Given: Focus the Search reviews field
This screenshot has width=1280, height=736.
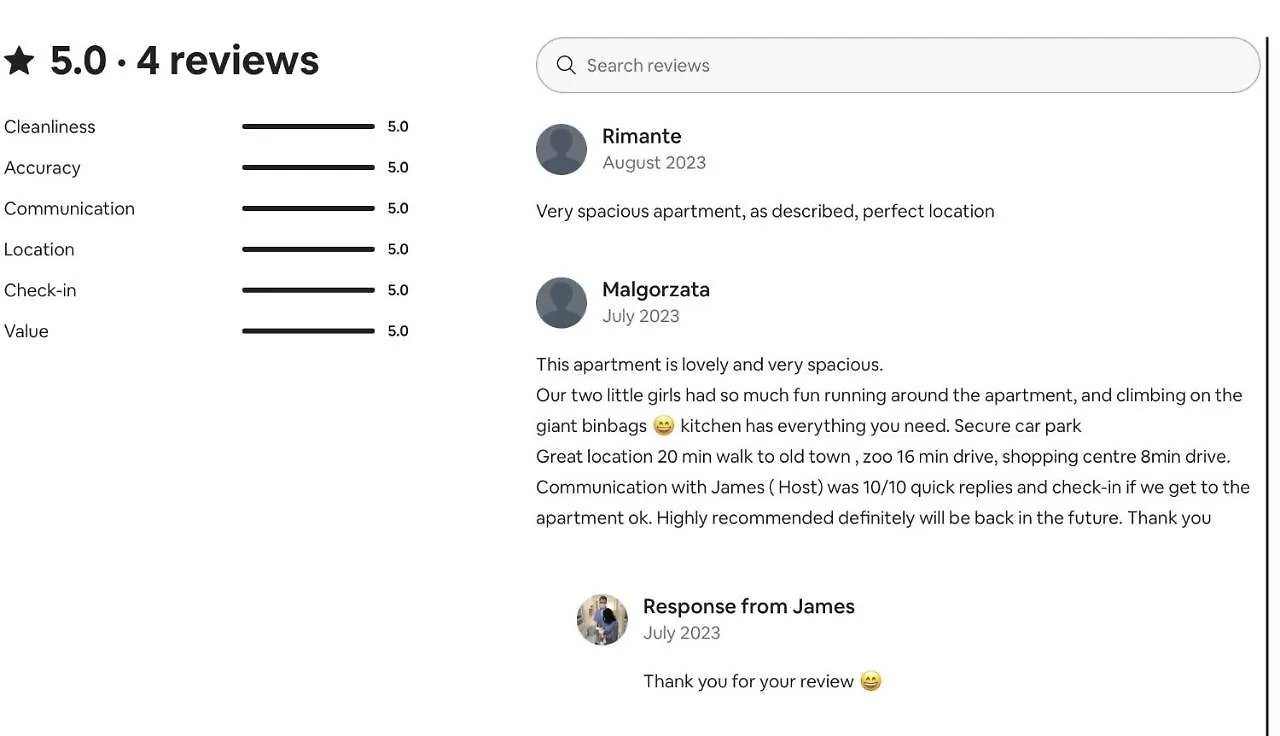Looking at the screenshot, I should pyautogui.click(x=898, y=65).
